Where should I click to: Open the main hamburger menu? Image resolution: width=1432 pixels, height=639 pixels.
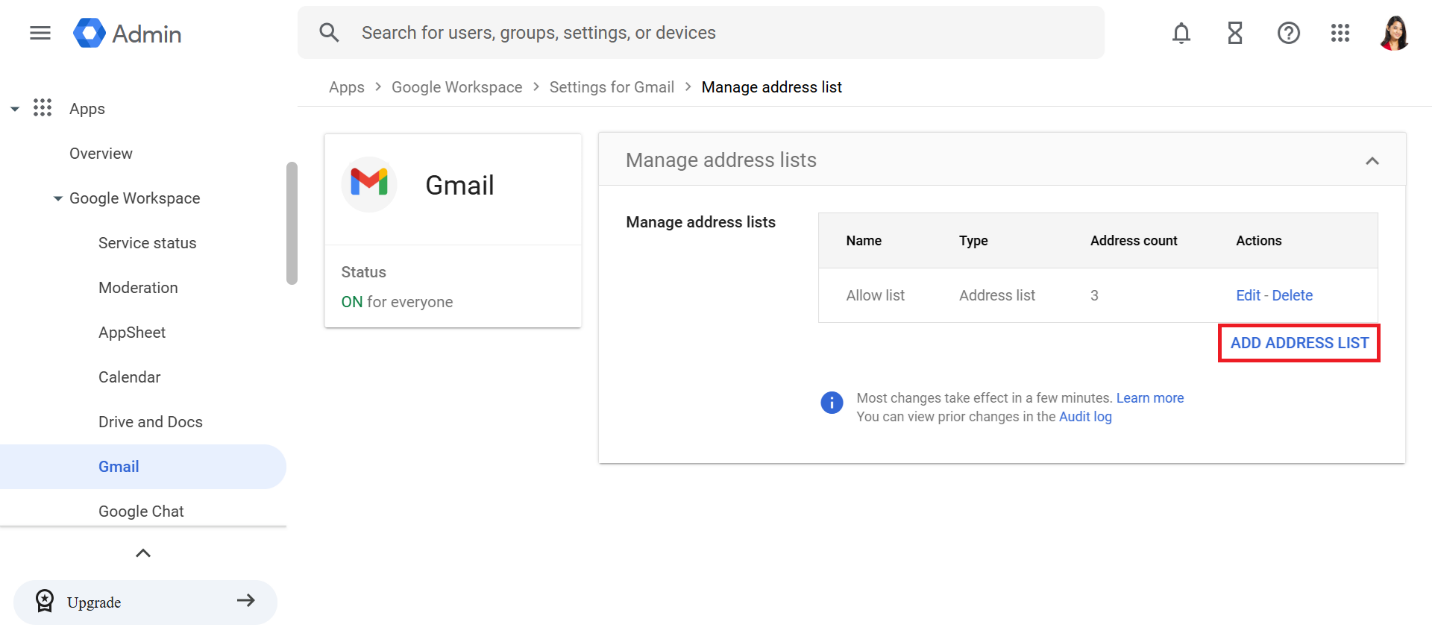point(40,33)
